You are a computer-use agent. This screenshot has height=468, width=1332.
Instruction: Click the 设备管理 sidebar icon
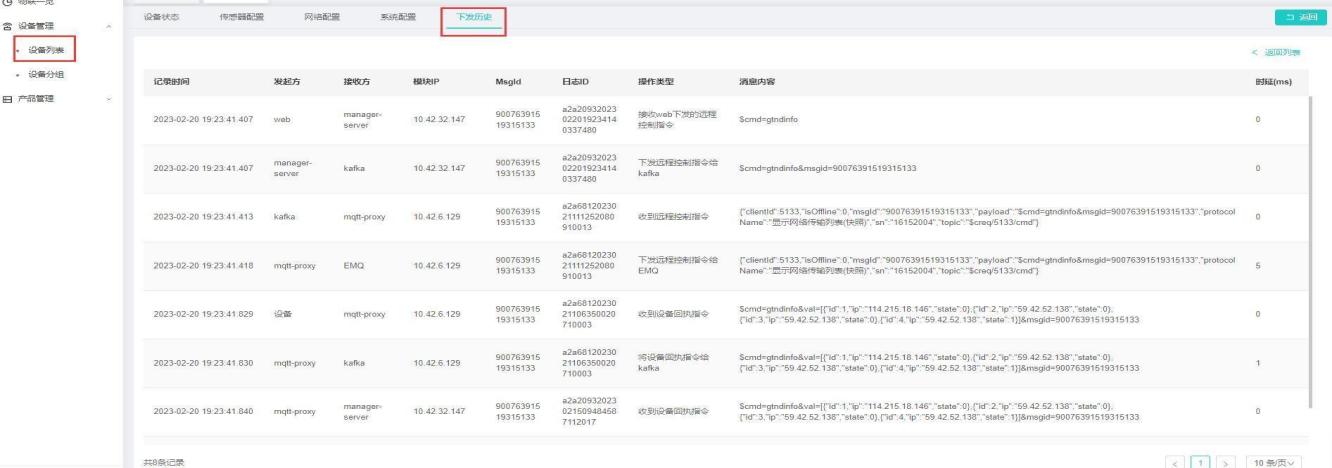tap(7, 26)
